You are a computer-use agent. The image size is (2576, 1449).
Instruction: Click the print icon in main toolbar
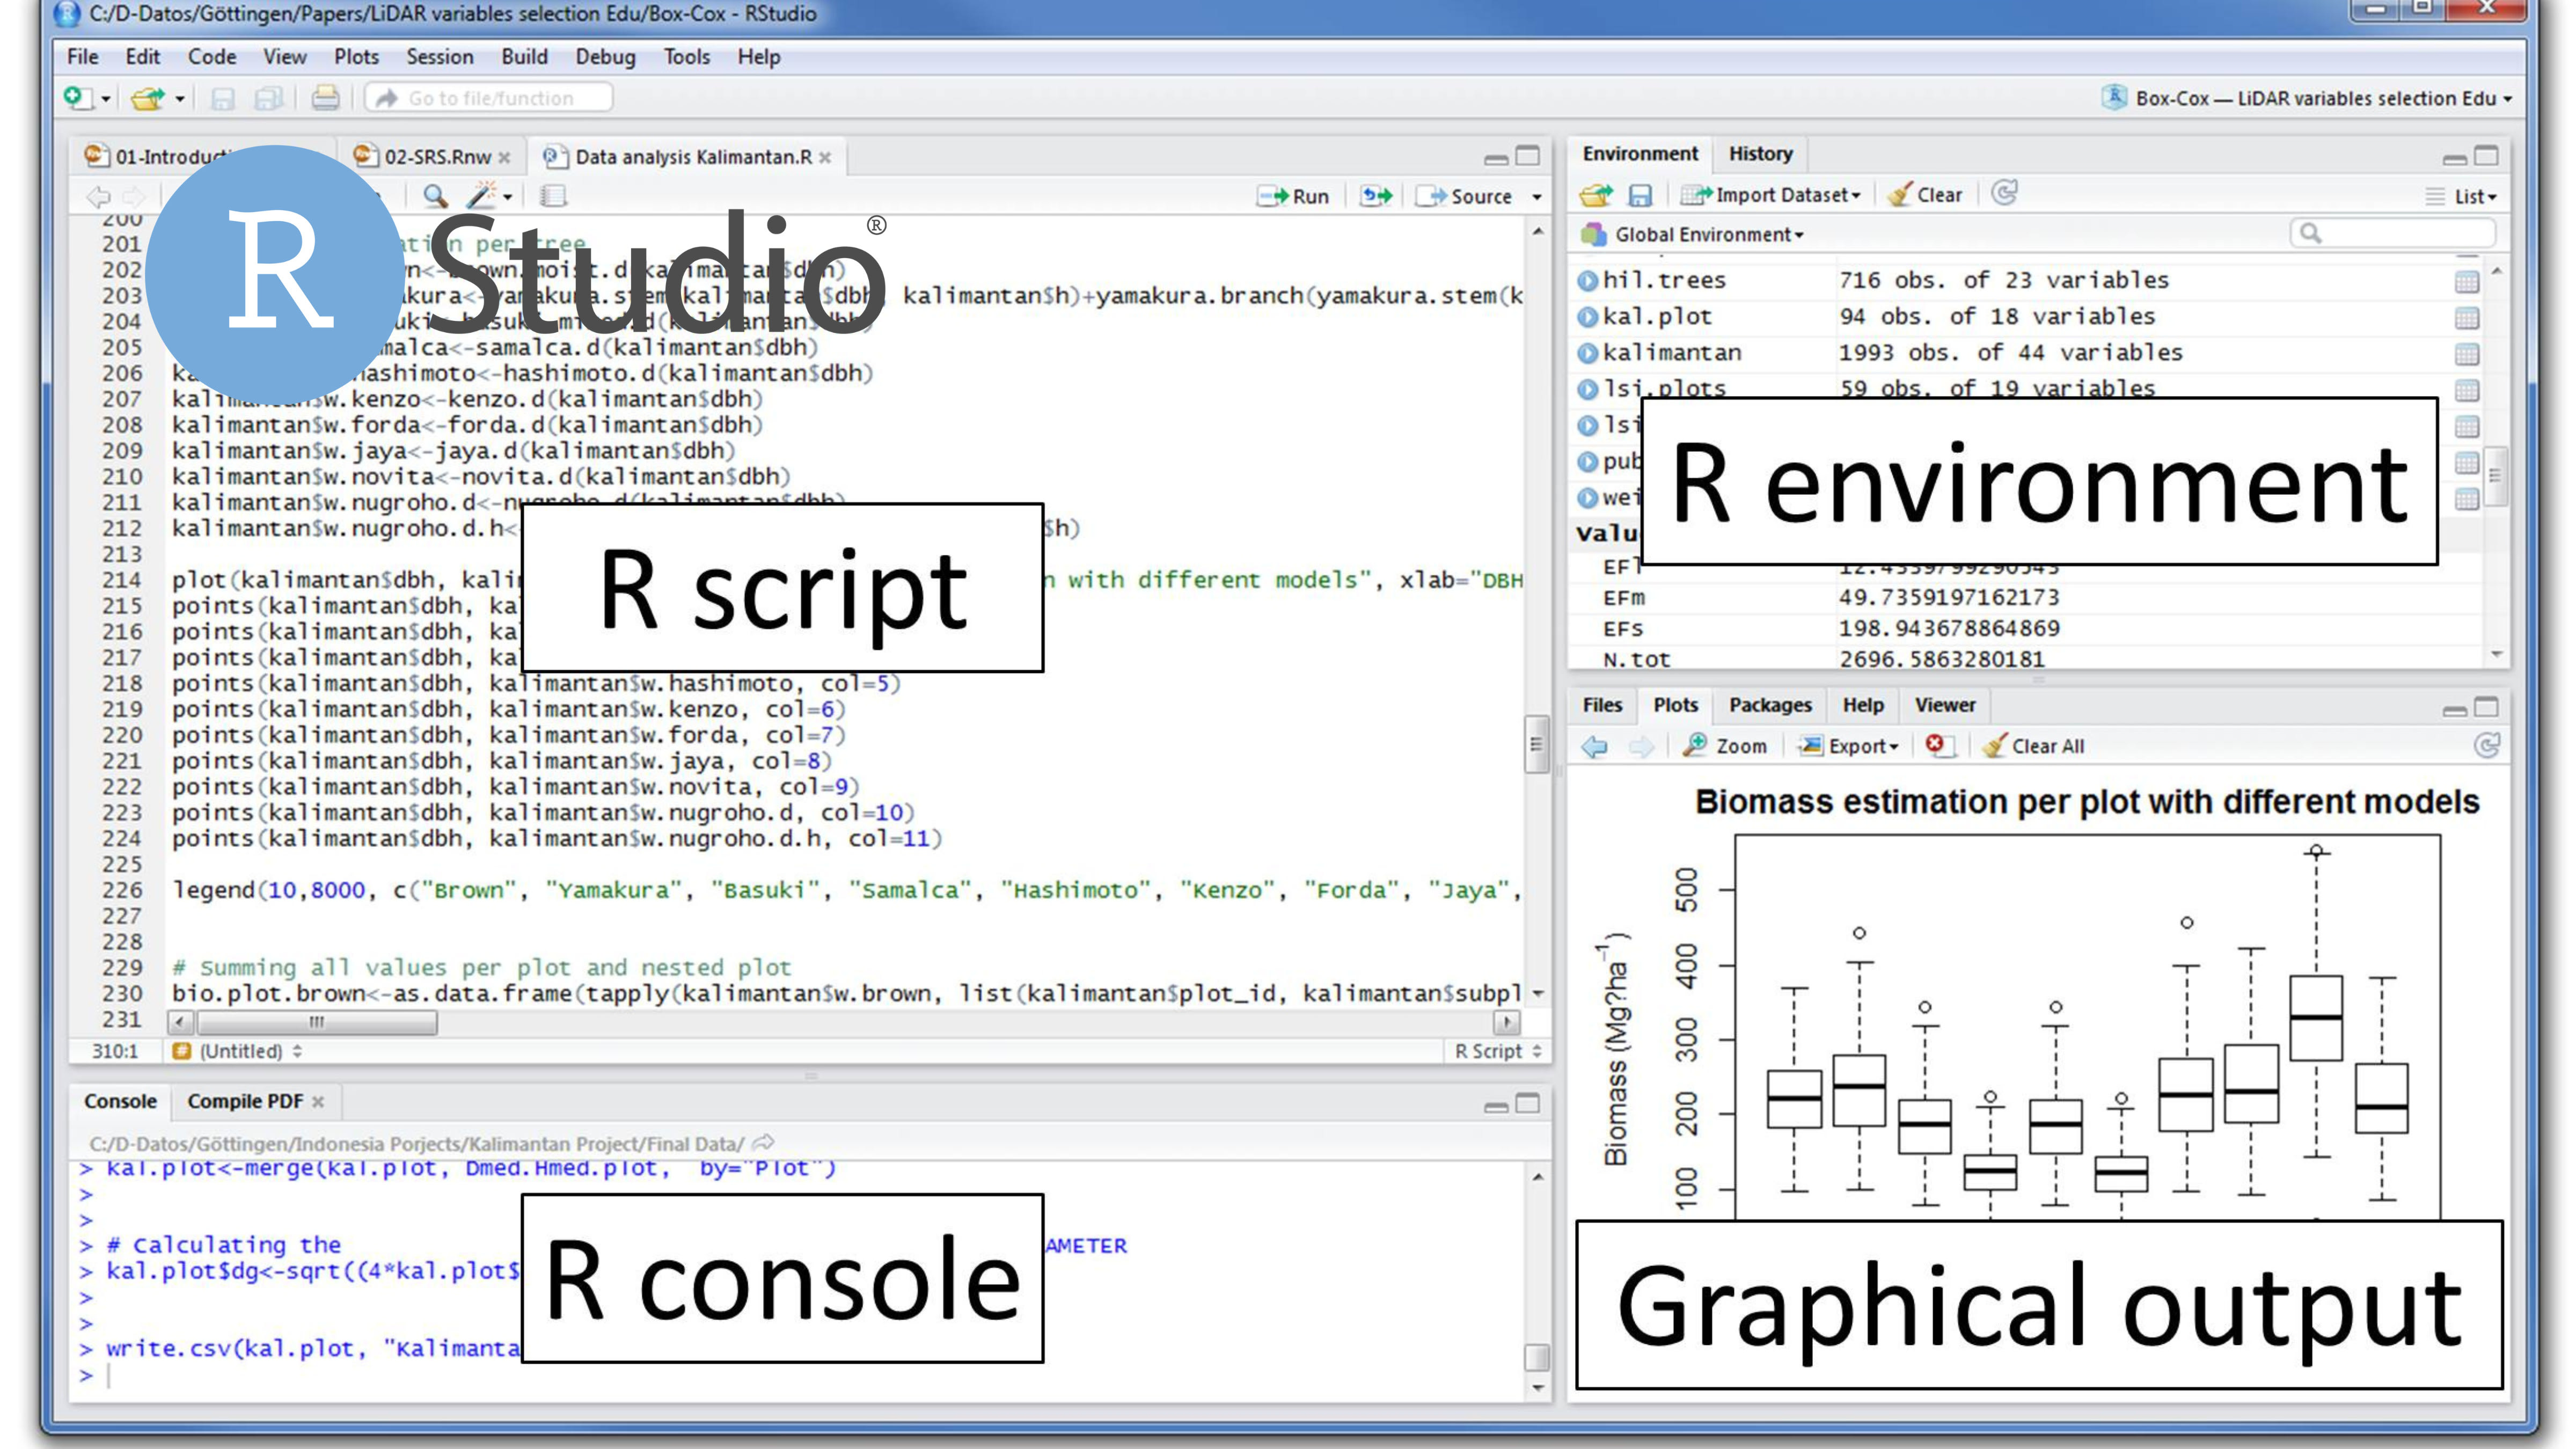coord(325,98)
